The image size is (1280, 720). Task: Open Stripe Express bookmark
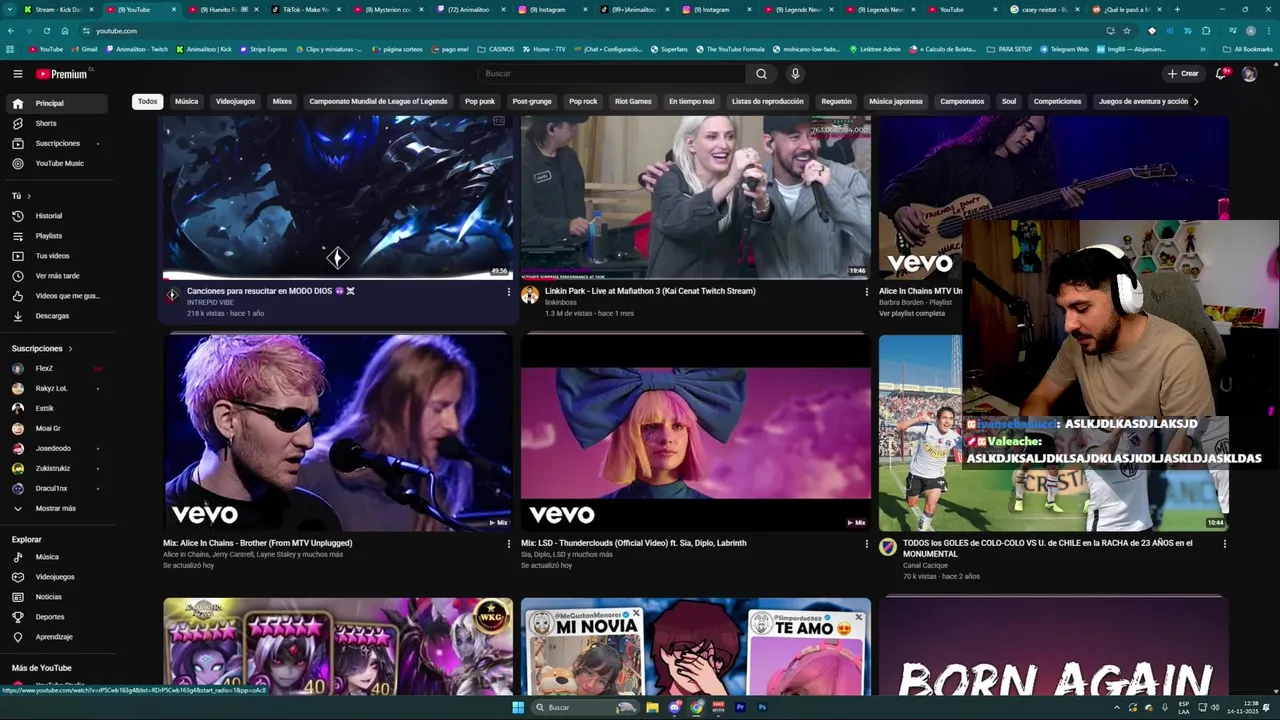262,49
